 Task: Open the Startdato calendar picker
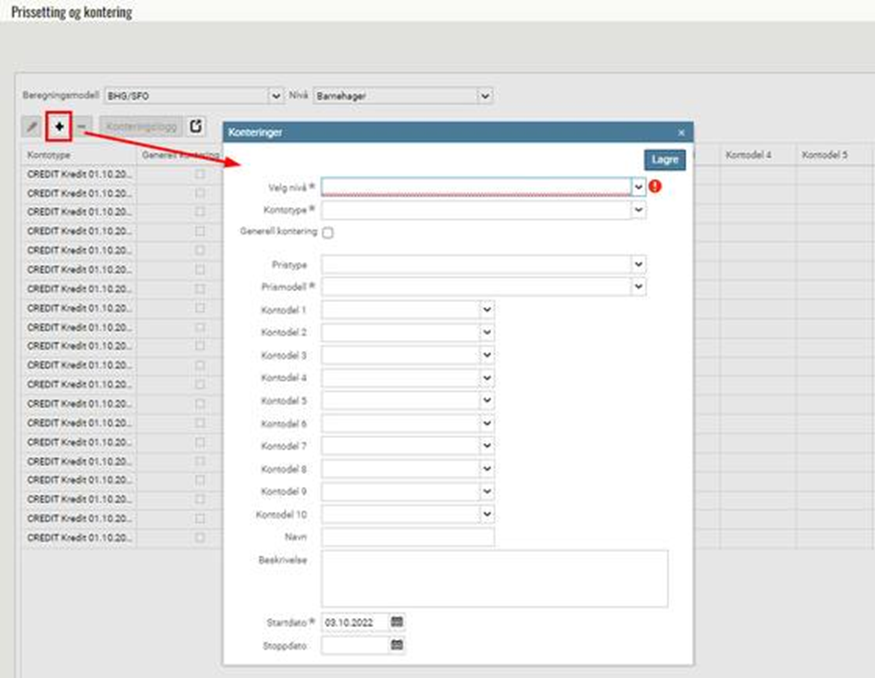pos(397,622)
